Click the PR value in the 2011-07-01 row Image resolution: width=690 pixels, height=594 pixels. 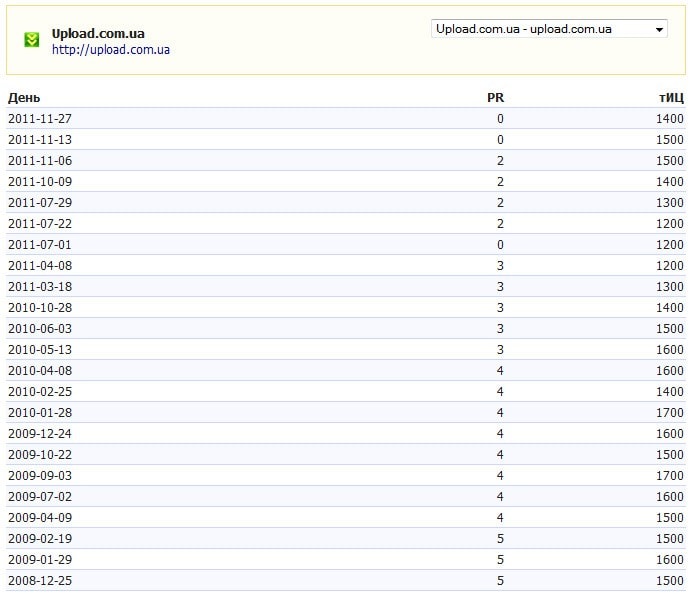pyautogui.click(x=500, y=245)
